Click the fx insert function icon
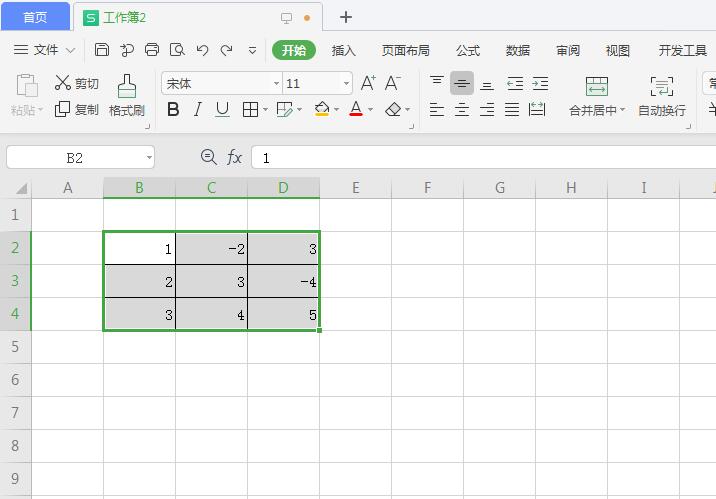Screen dimensions: 716x499 [234, 157]
